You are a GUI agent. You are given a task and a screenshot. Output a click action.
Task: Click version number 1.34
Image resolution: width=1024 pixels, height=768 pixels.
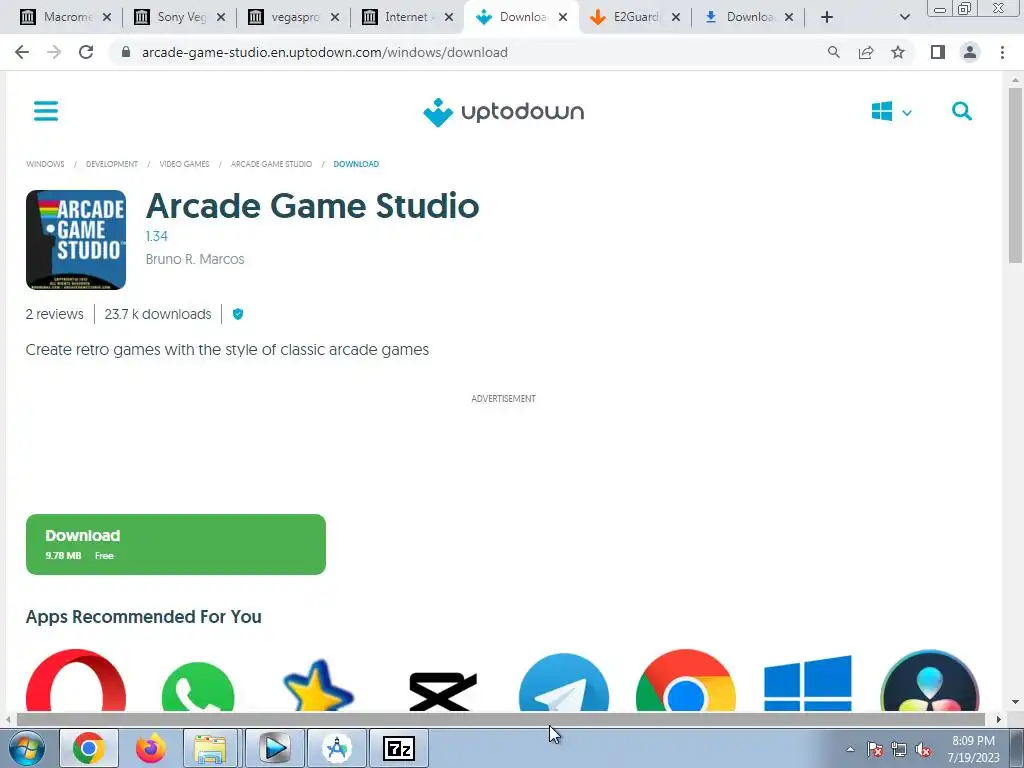point(157,236)
